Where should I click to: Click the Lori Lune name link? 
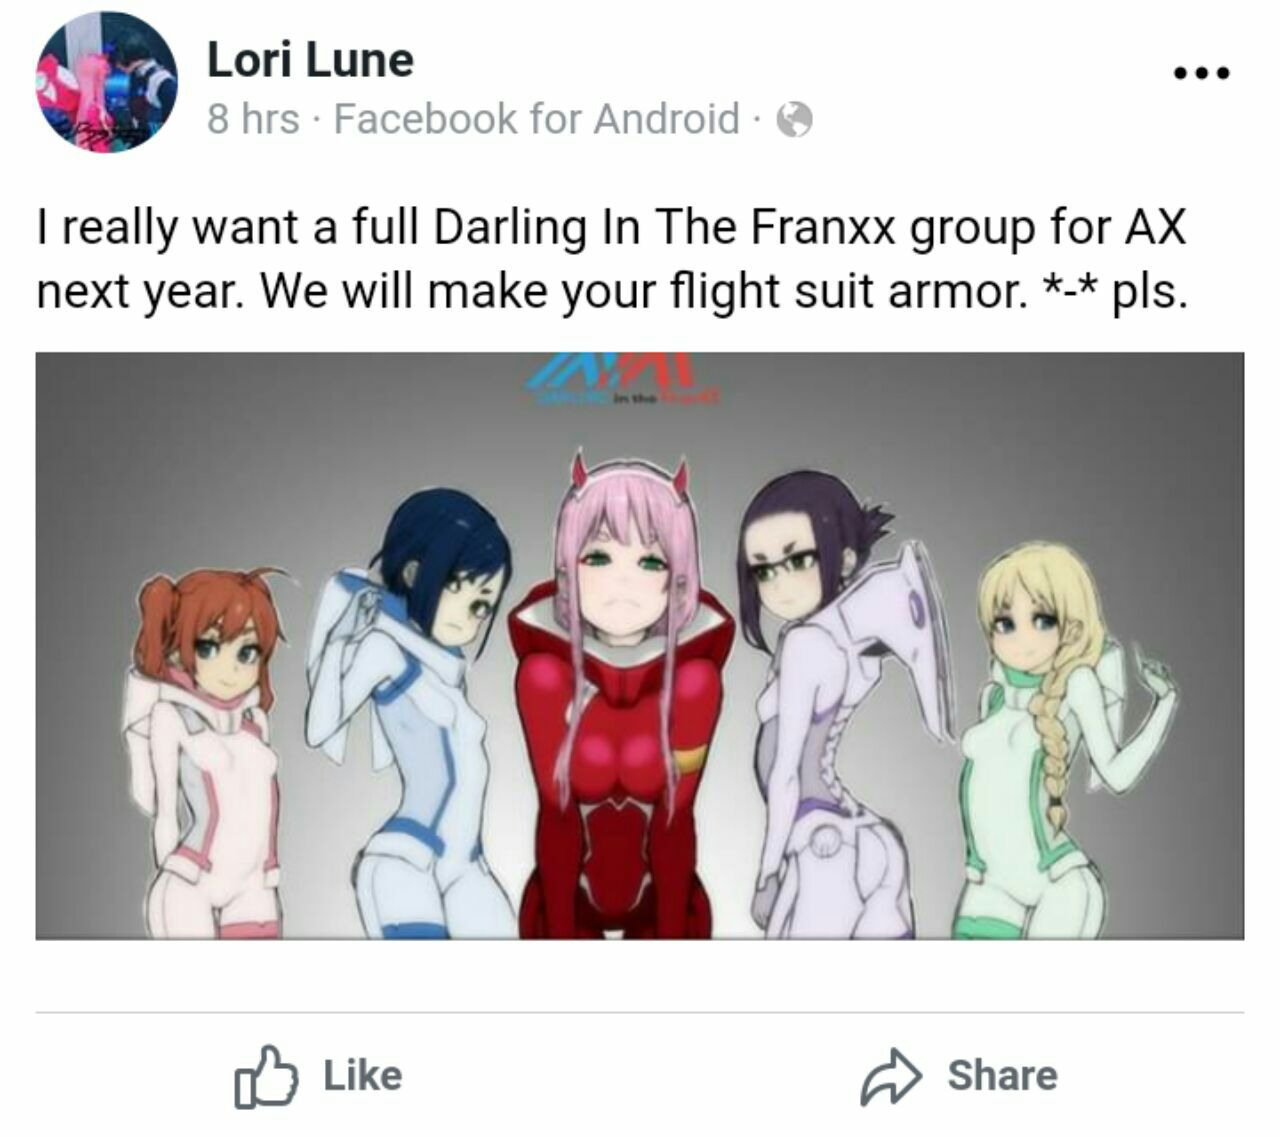coord(310,60)
